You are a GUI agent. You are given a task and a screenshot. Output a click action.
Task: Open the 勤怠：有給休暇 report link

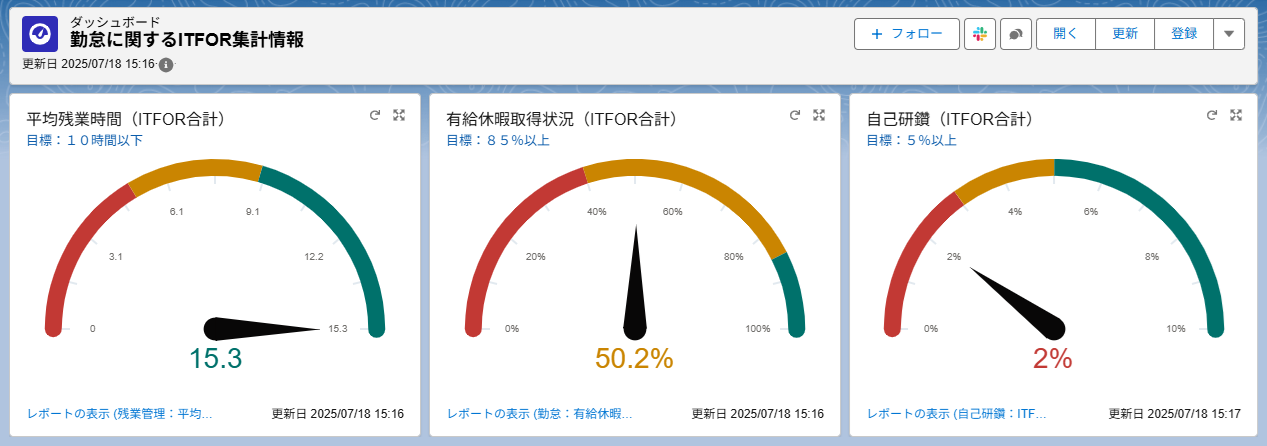pos(540,413)
